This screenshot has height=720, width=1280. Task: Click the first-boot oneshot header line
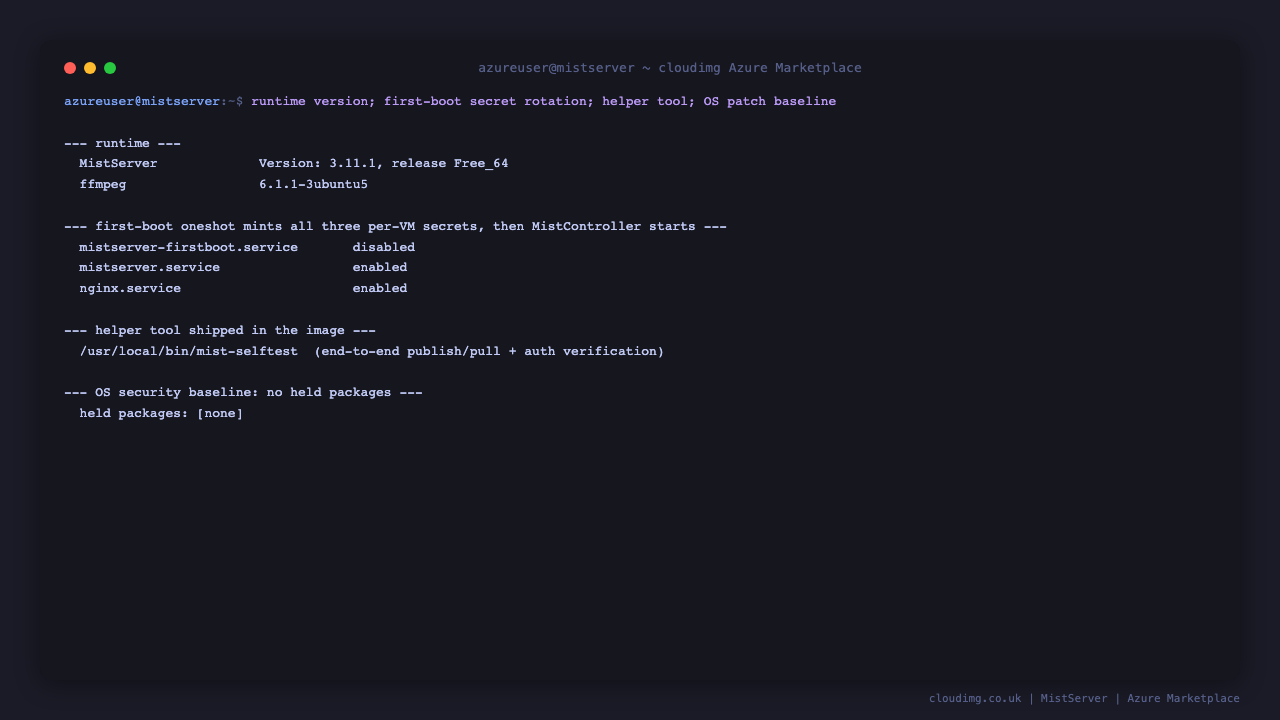[395, 226]
